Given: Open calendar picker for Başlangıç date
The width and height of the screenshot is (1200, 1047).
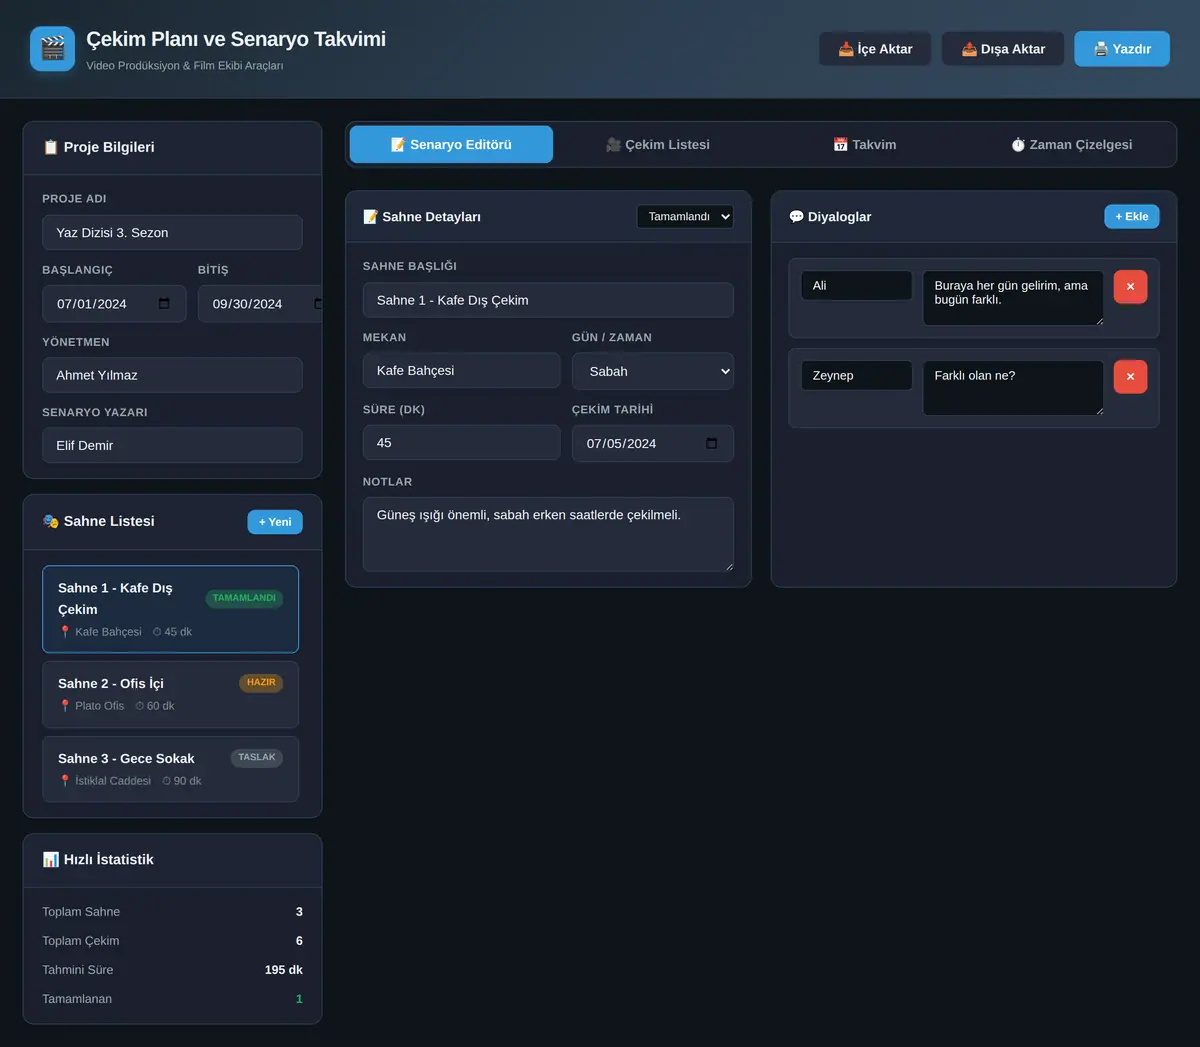Looking at the screenshot, I should pyautogui.click(x=164, y=303).
